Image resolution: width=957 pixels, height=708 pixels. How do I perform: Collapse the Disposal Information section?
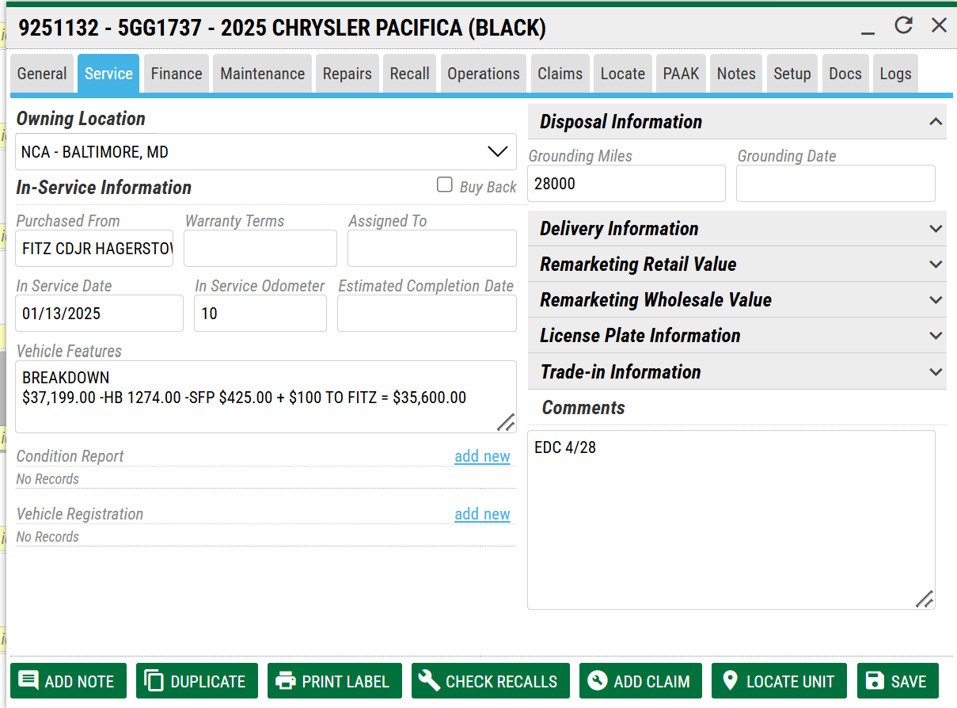coord(935,122)
